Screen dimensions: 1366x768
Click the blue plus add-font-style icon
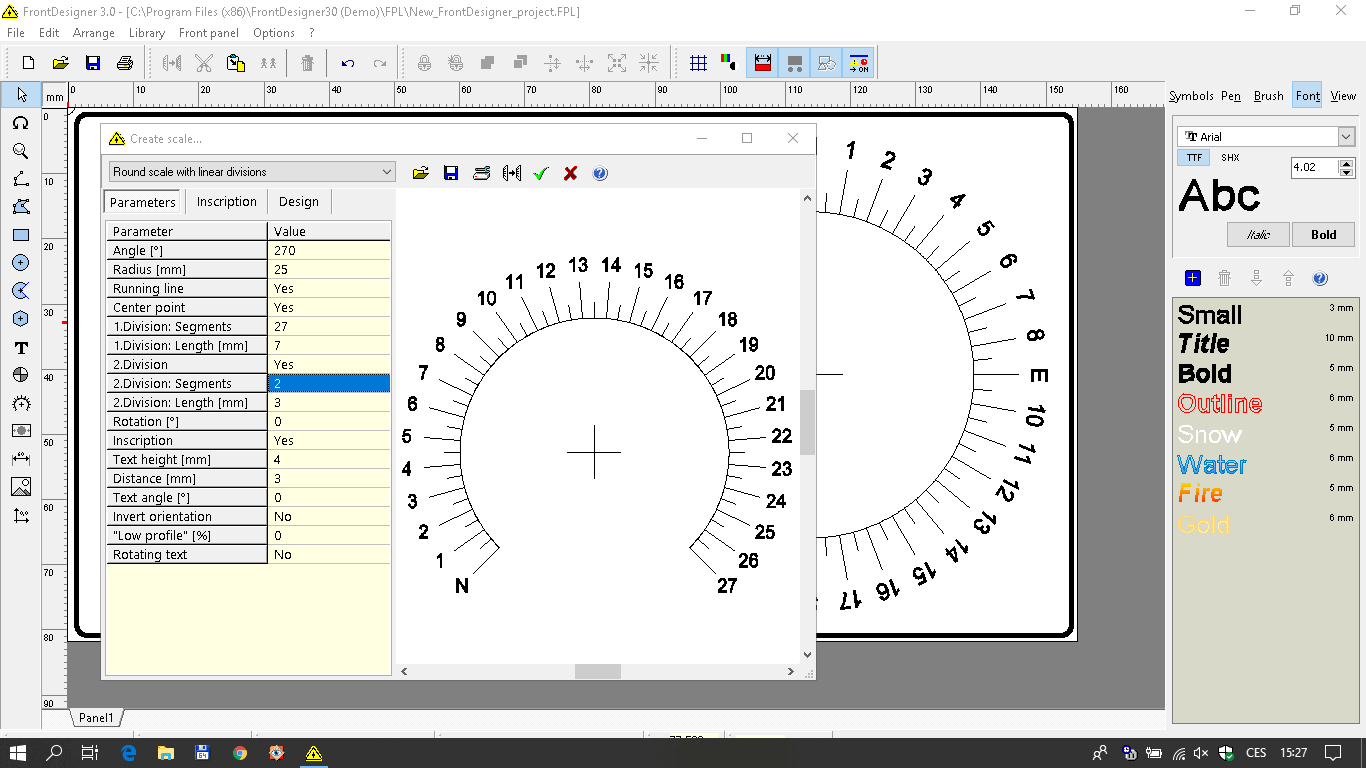[1192, 278]
